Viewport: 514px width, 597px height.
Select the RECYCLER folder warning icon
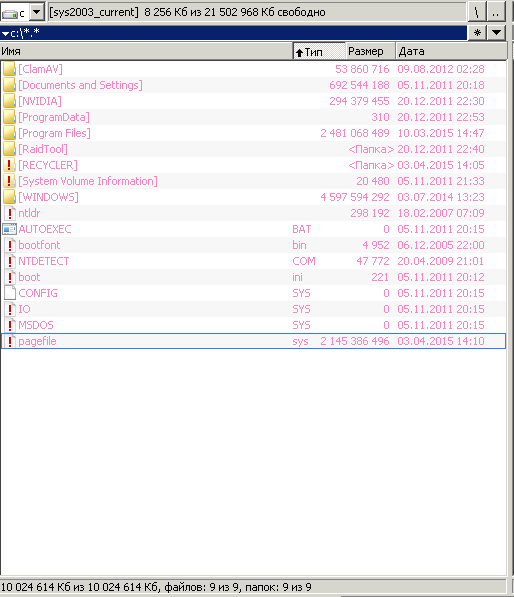pyautogui.click(x=9, y=165)
